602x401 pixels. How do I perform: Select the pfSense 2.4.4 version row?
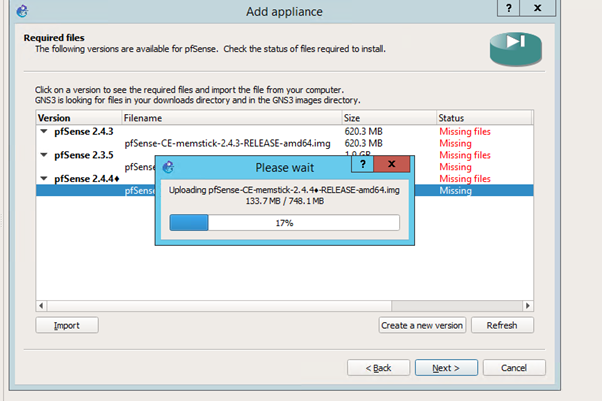click(x=284, y=179)
